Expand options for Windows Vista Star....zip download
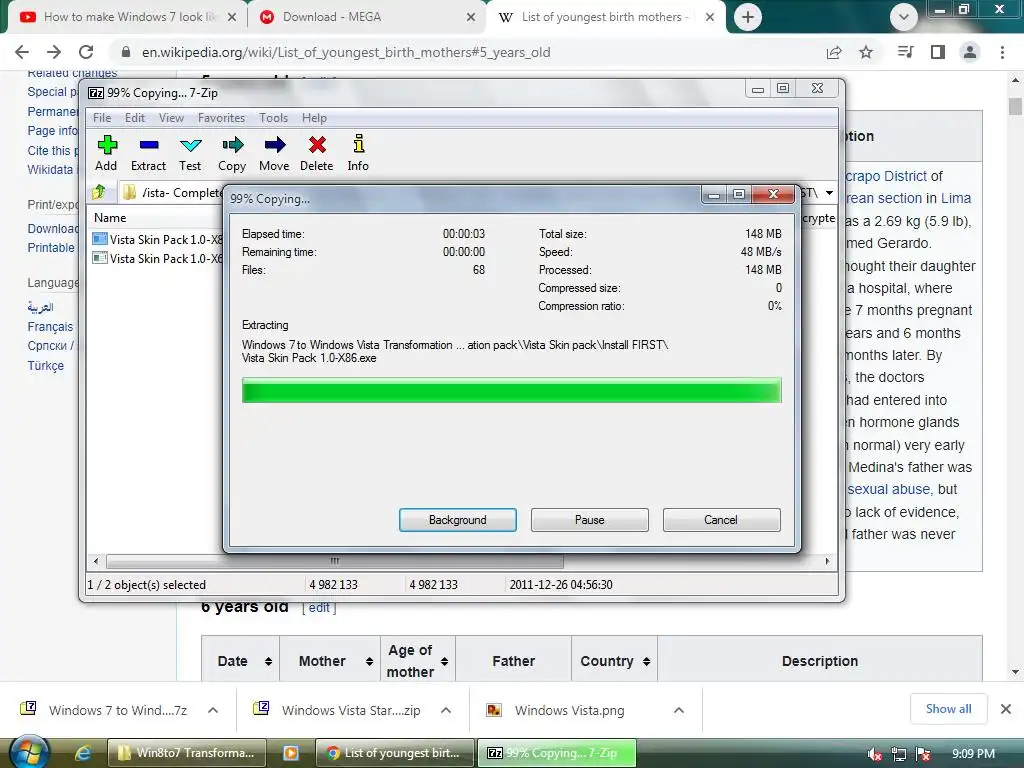Viewport: 1024px width, 768px height. 446,710
